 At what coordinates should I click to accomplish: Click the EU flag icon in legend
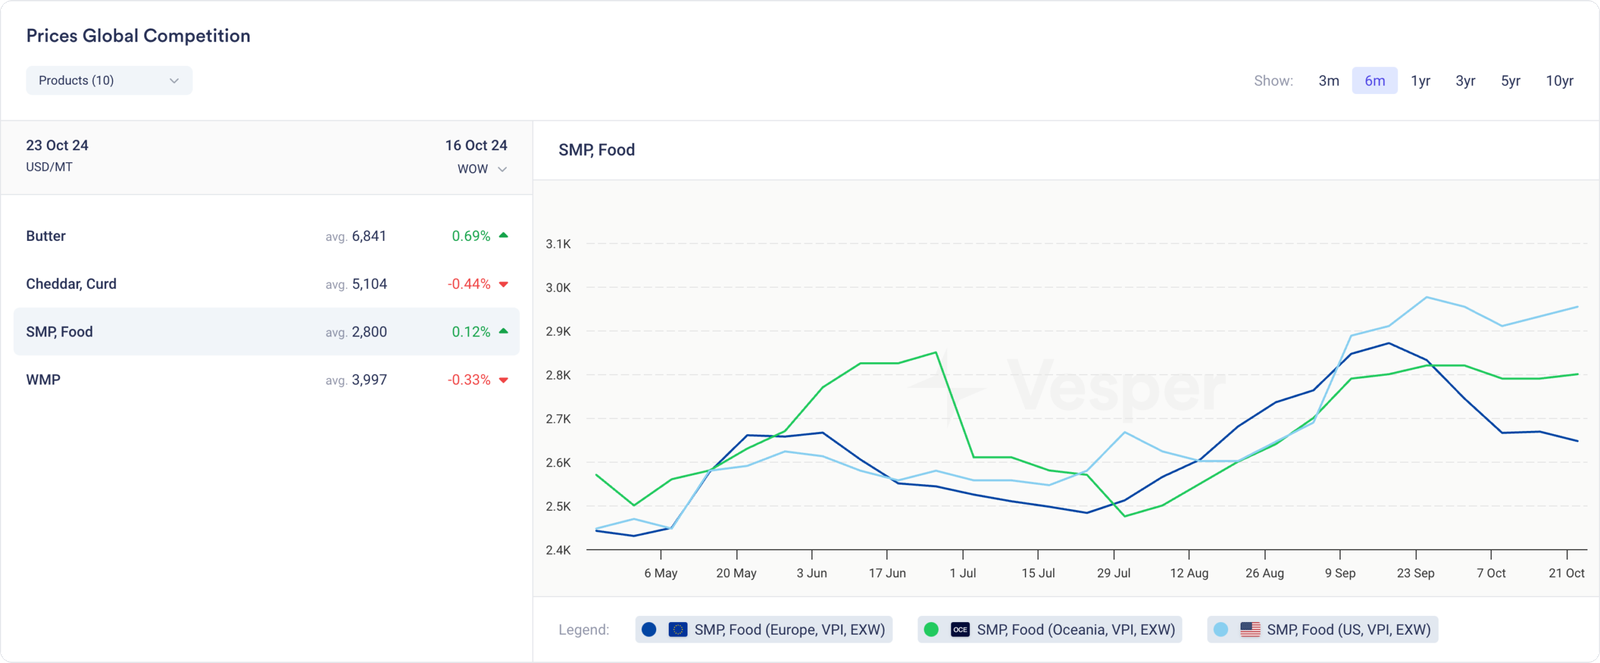coord(678,629)
